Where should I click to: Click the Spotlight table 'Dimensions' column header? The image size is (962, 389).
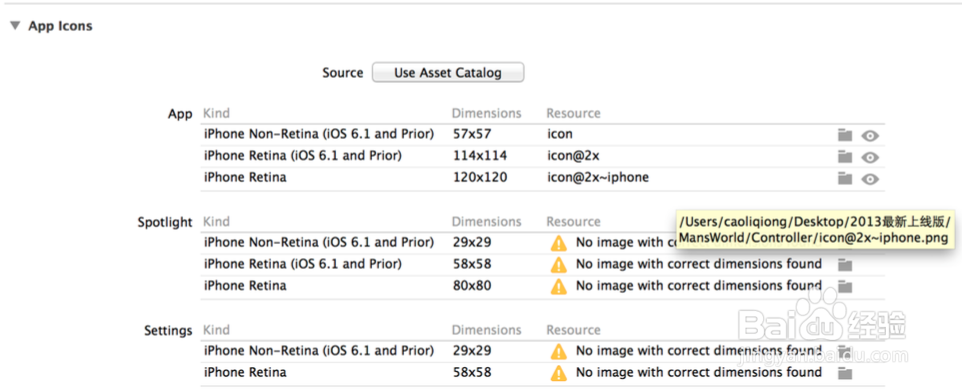click(x=487, y=221)
